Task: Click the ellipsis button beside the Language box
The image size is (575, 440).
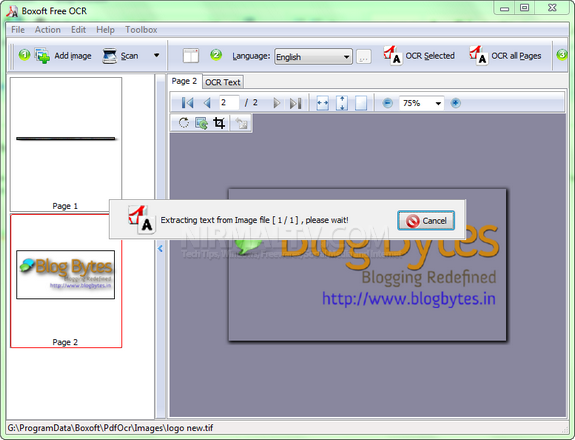Action: (364, 57)
